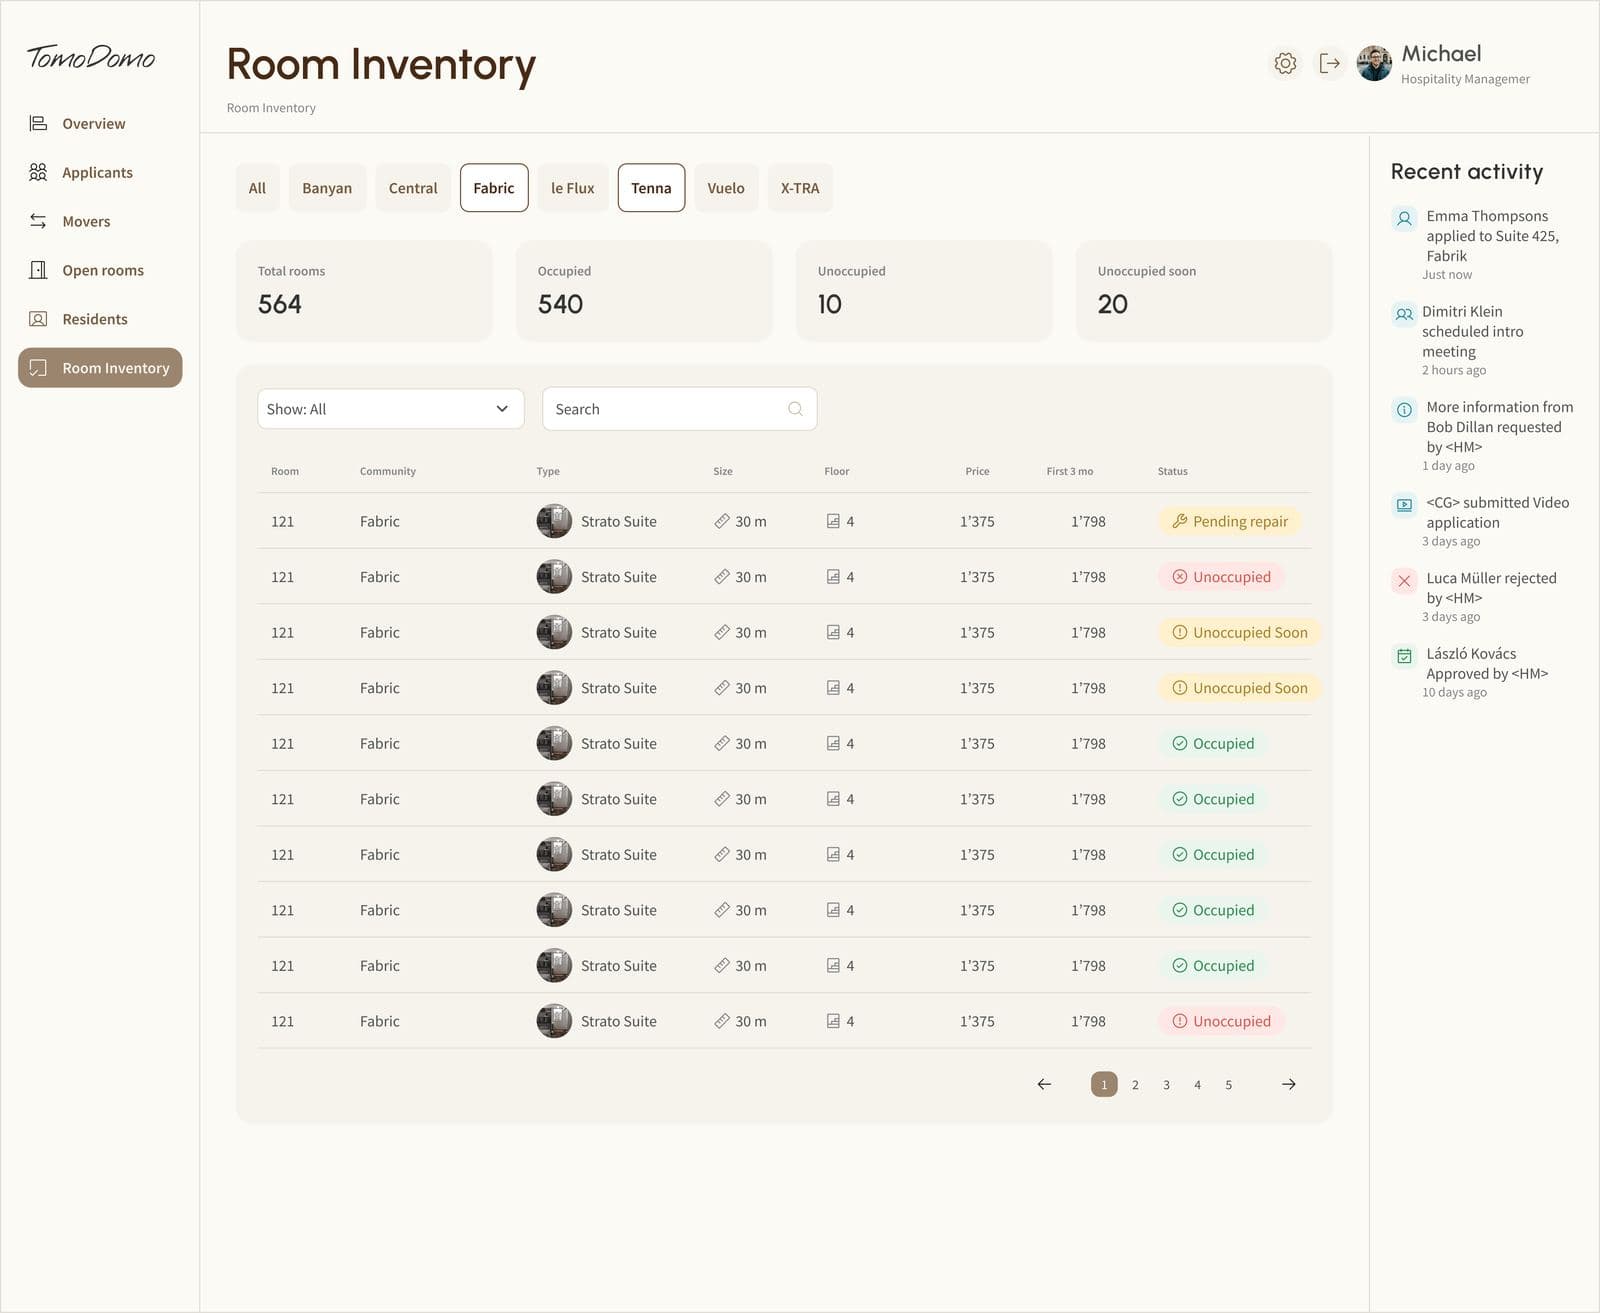The height and width of the screenshot is (1313, 1600).
Task: Click the Floor column header
Action: click(837, 471)
